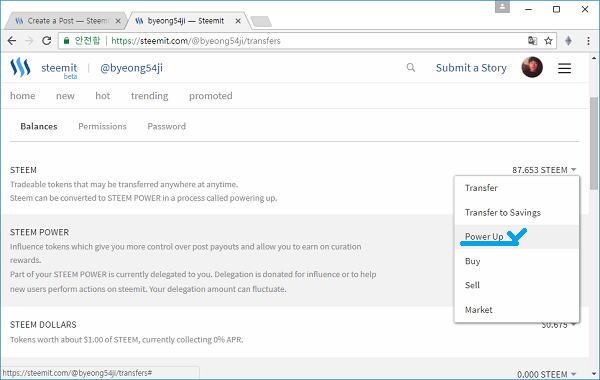Select Buy from the dropdown menu
600x380 pixels.
coord(517,261)
